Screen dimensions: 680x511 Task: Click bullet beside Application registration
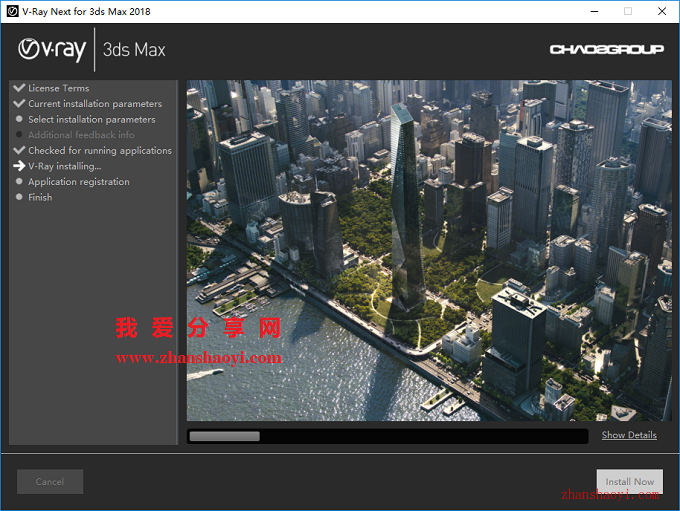click(x=19, y=181)
